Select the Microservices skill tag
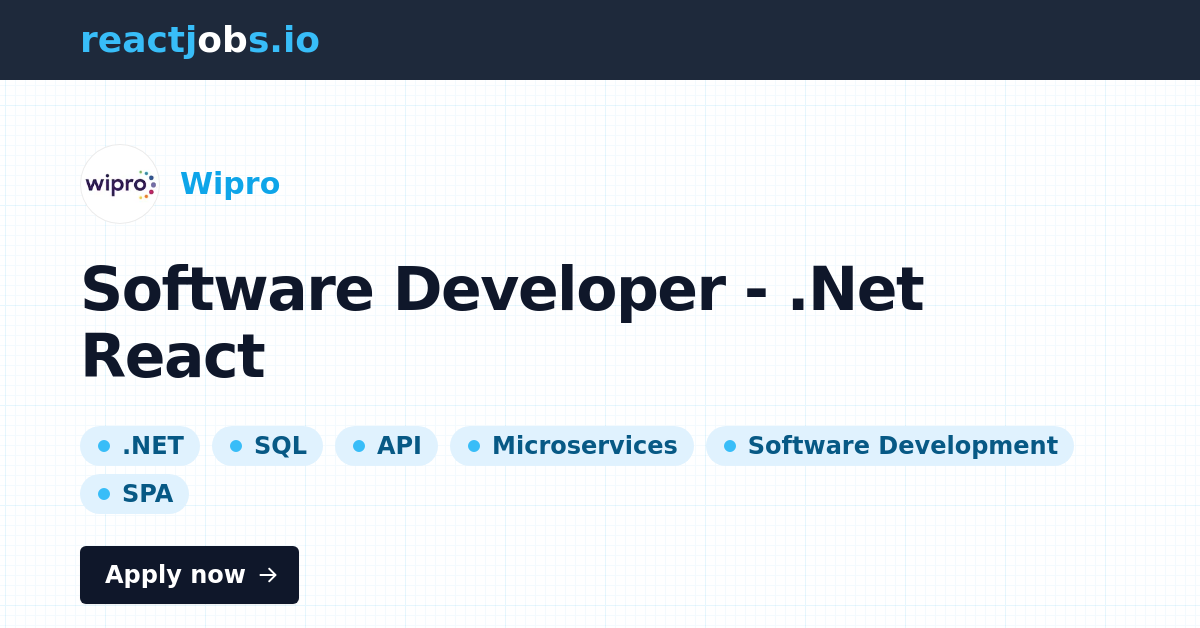This screenshot has width=1200, height=628. pyautogui.click(x=572, y=445)
